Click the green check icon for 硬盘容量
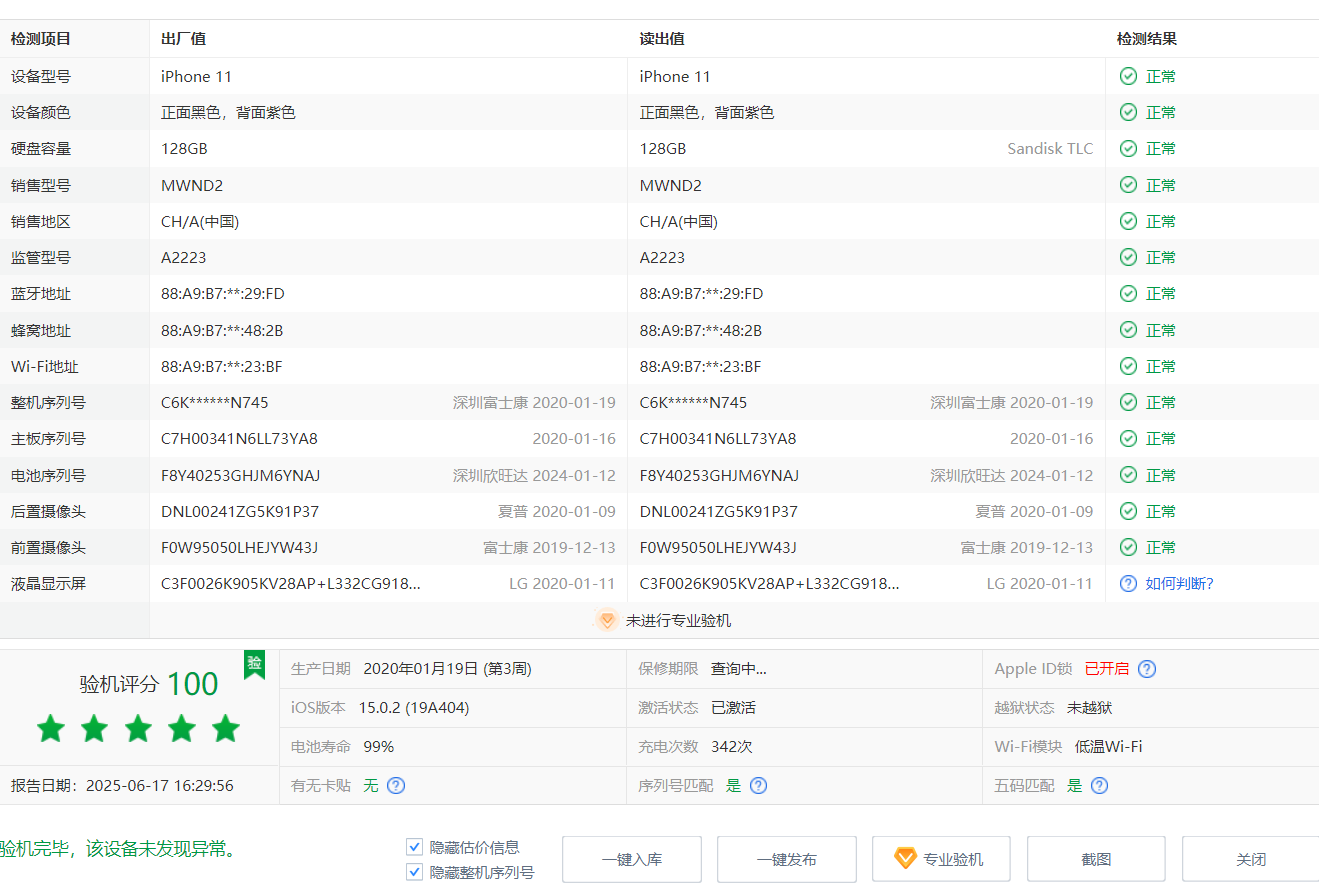1319x887 pixels. [x=1128, y=148]
